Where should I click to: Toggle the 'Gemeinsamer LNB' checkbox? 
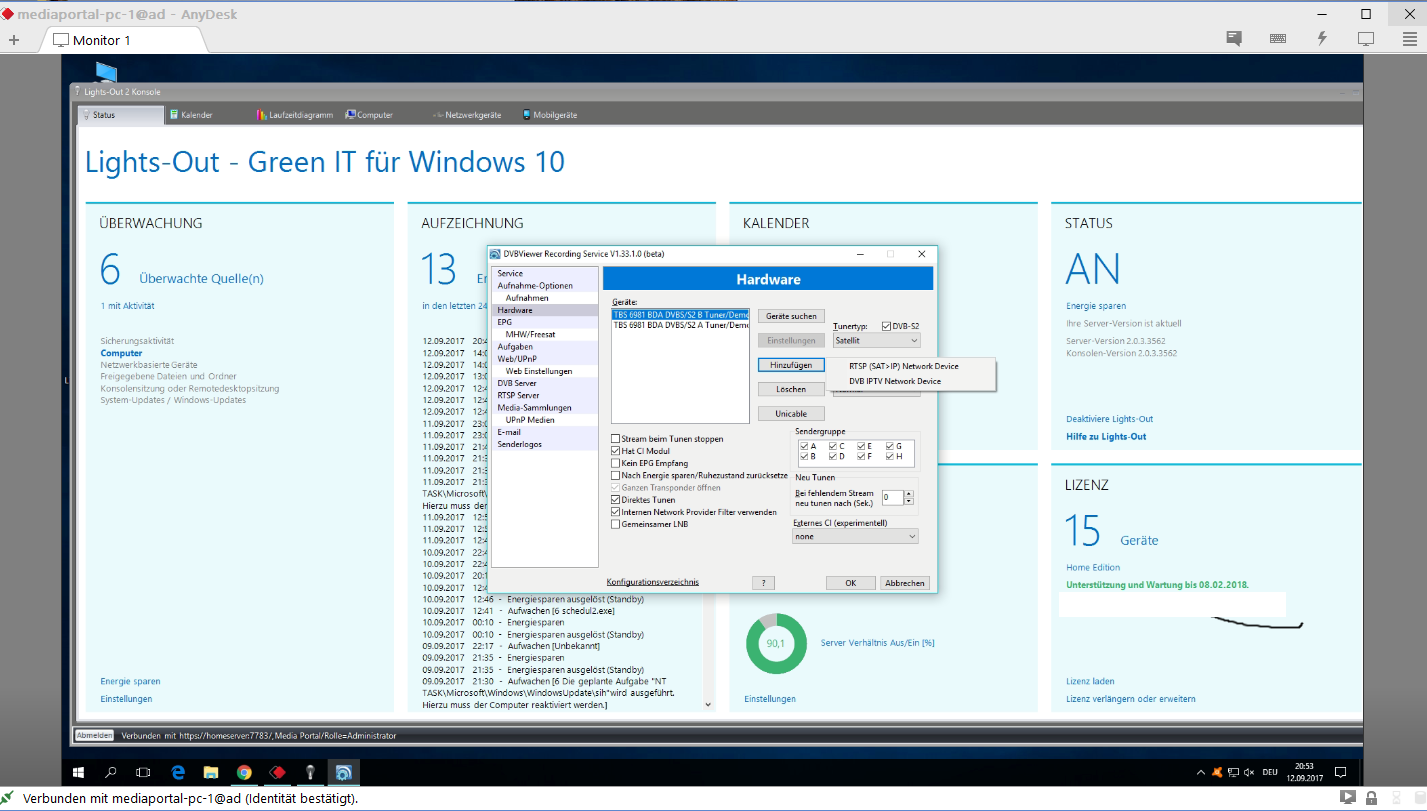[616, 524]
